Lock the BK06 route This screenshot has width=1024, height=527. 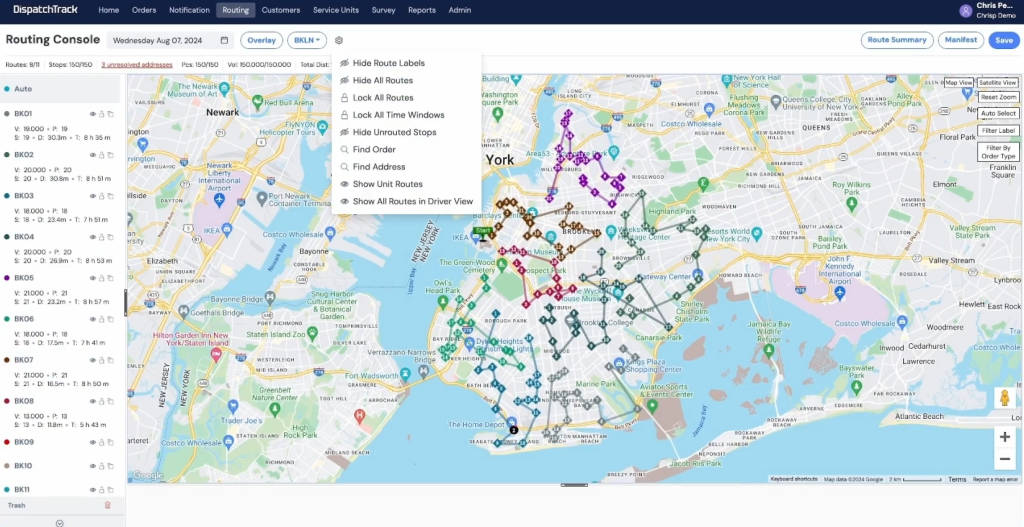point(101,319)
